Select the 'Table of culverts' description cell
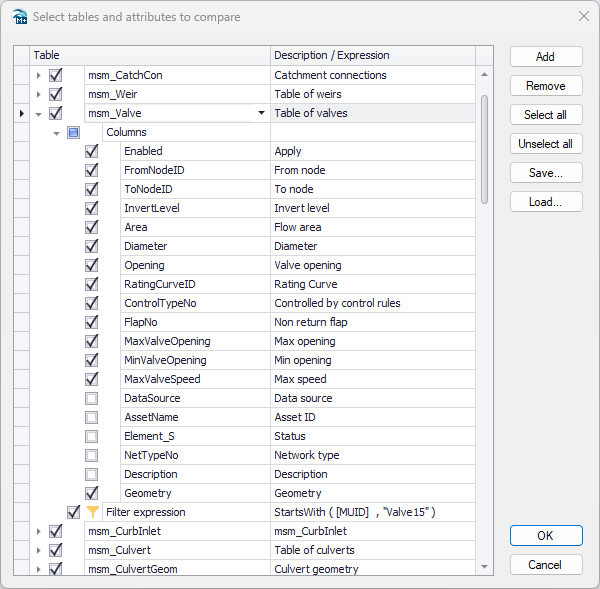Image resolution: width=600 pixels, height=589 pixels. (x=373, y=550)
